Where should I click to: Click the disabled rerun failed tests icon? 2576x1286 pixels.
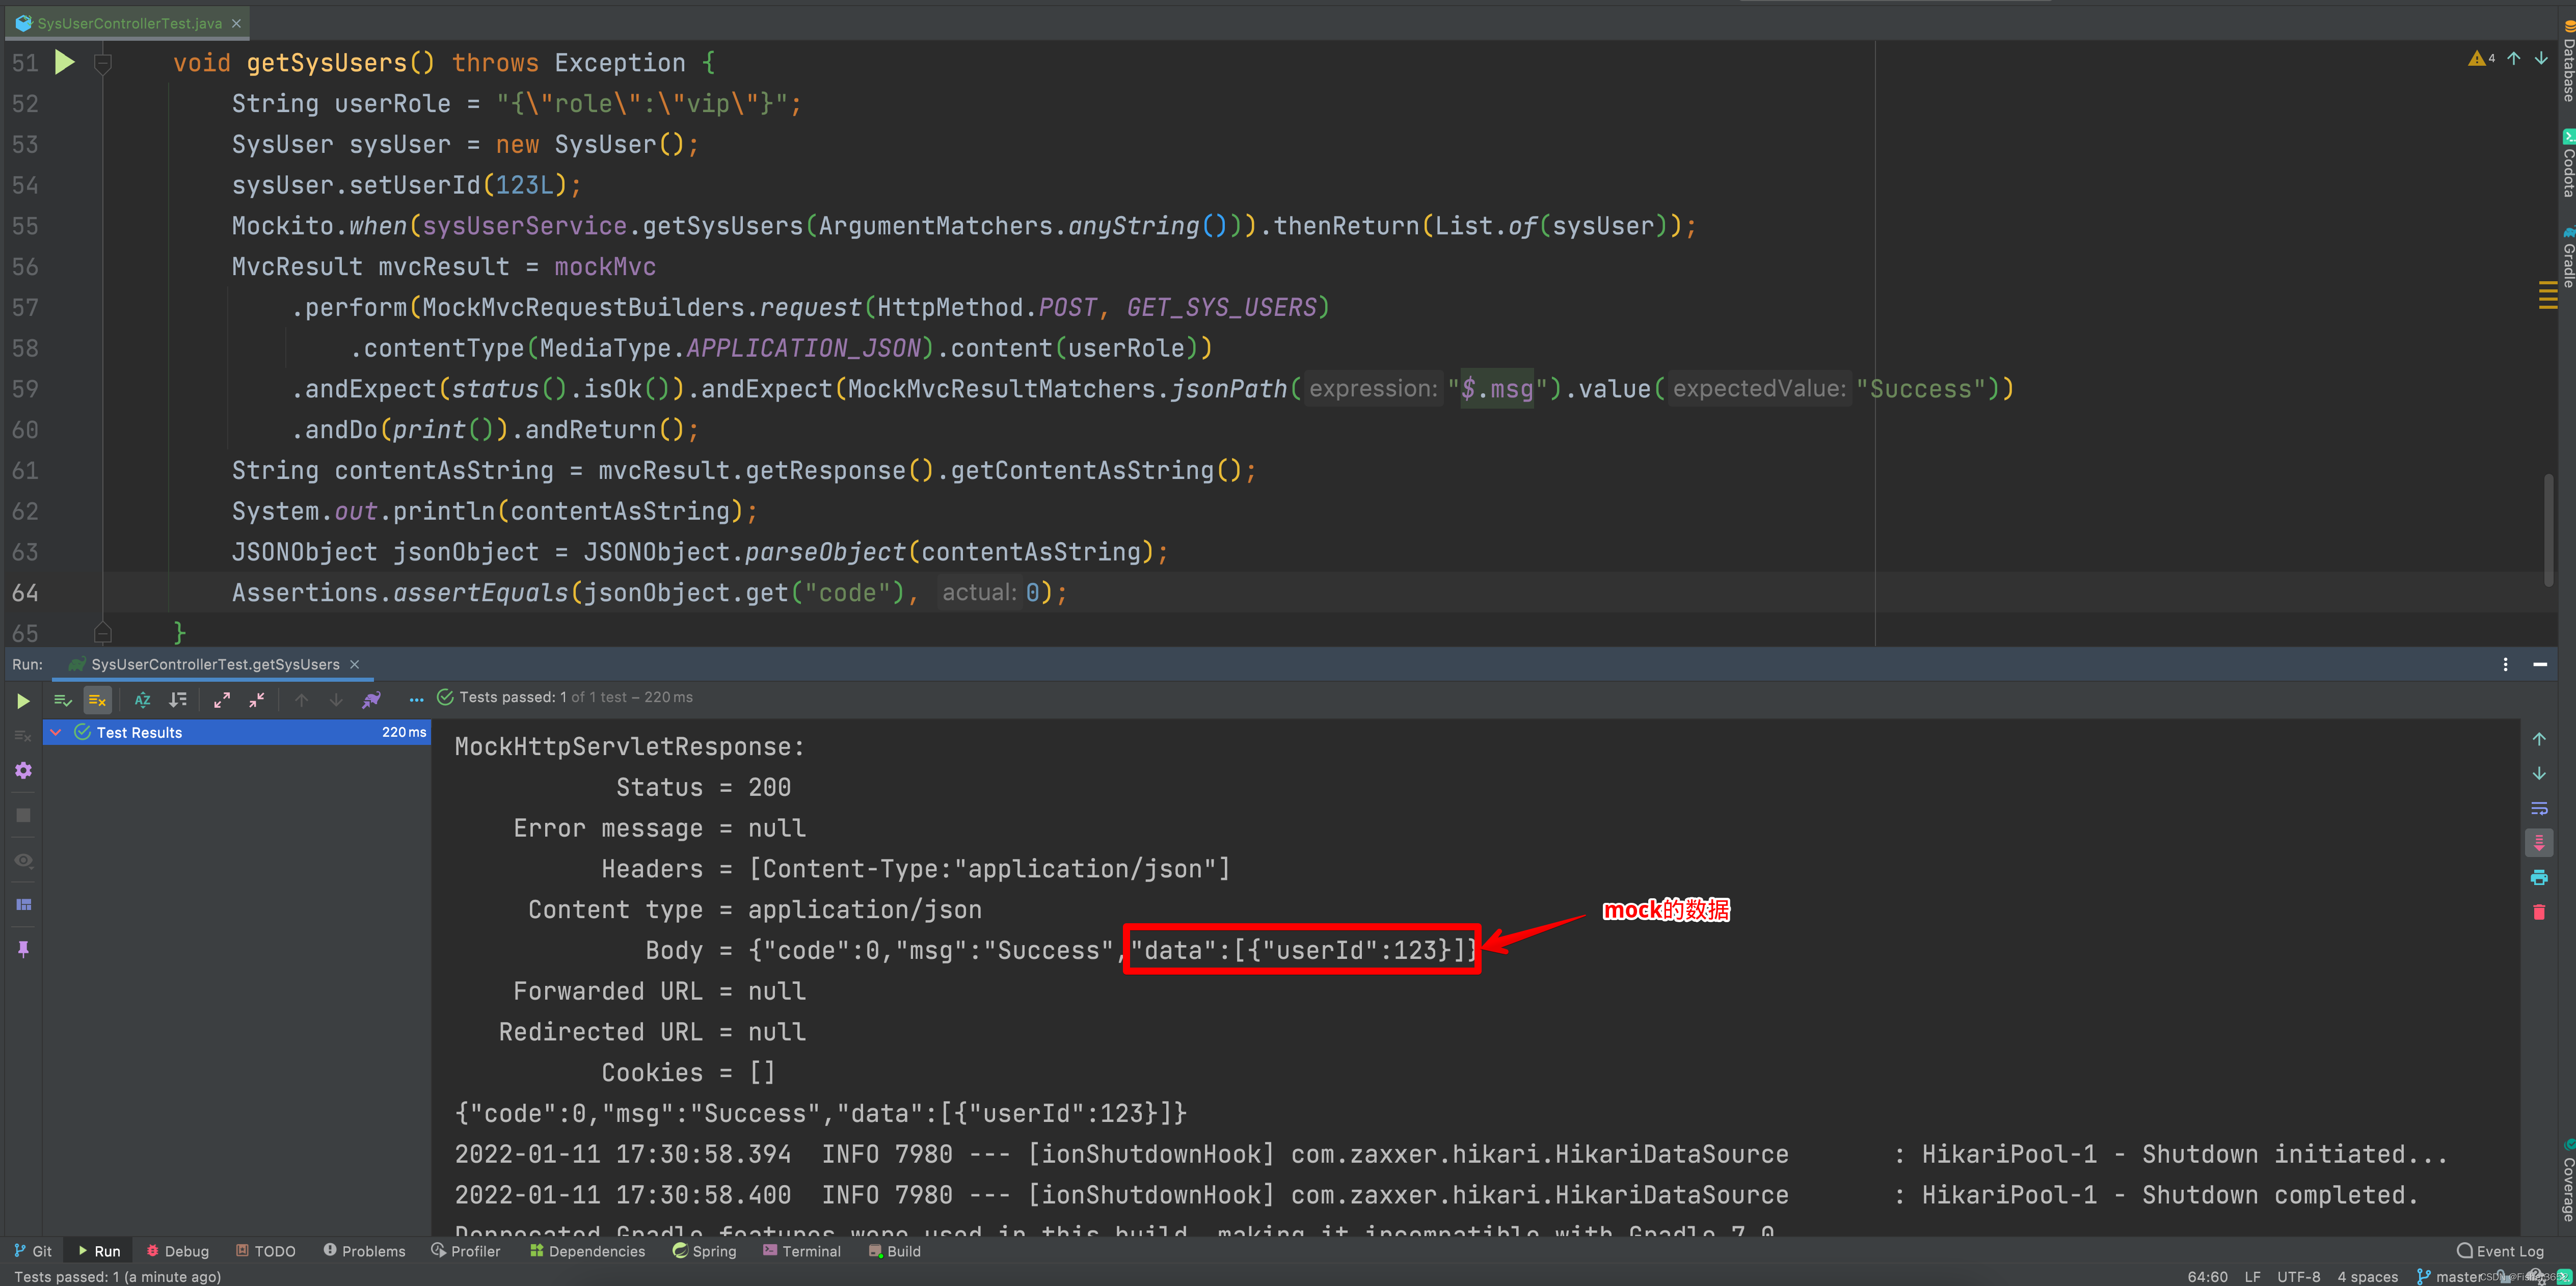[23, 736]
